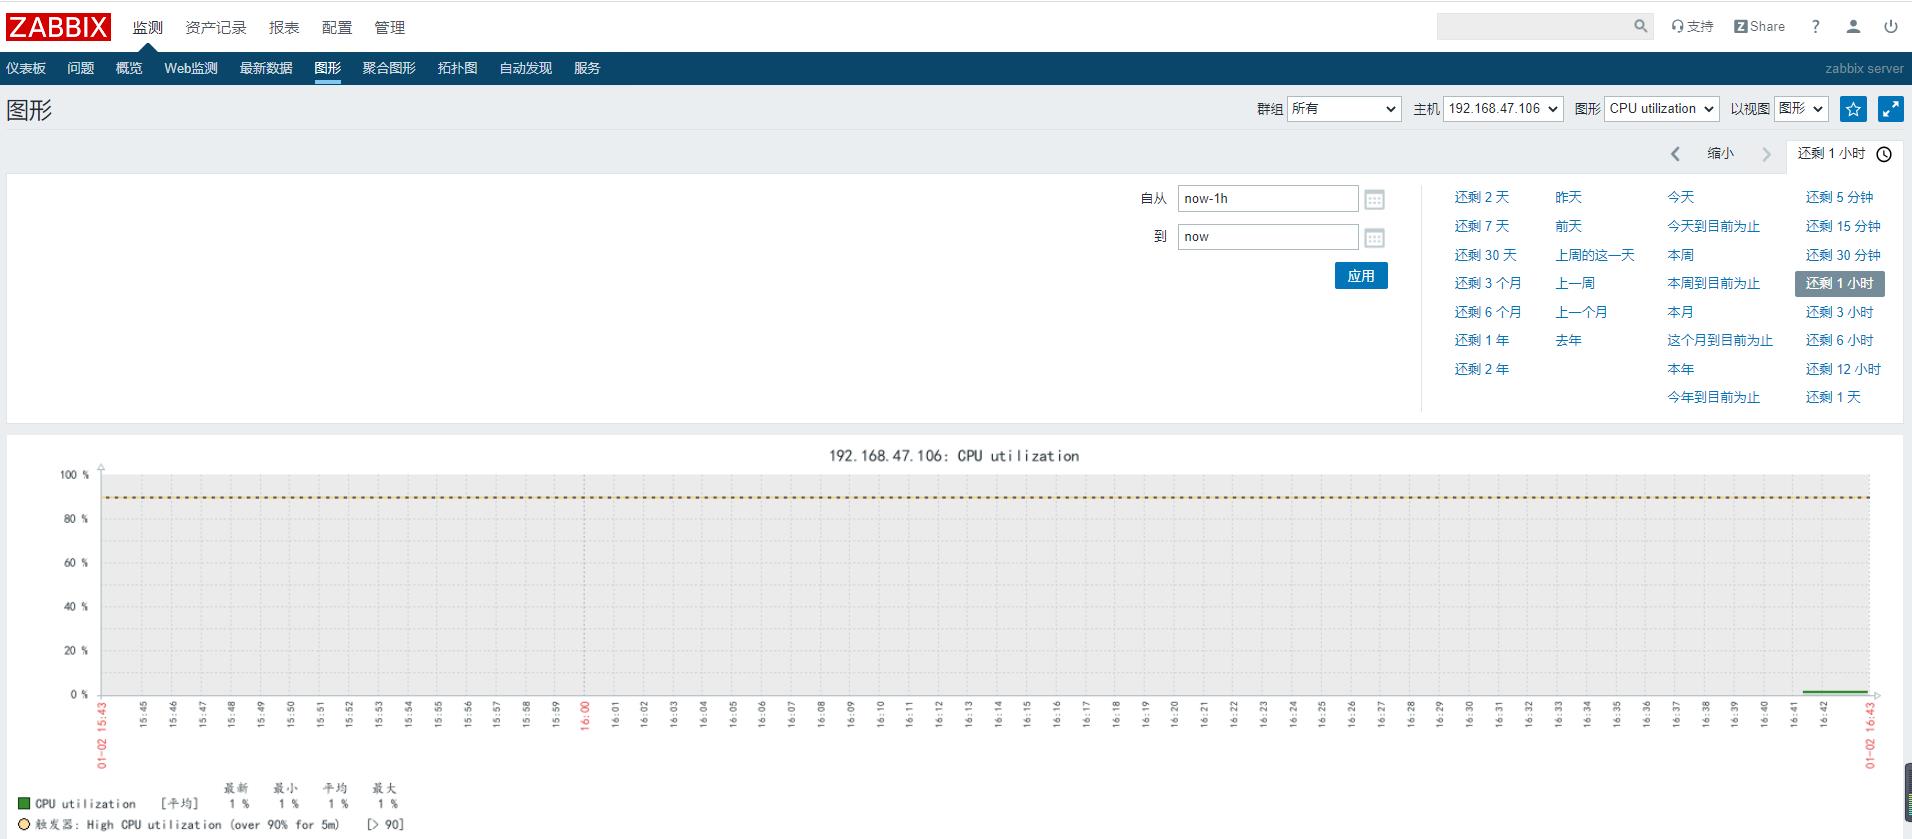The width and height of the screenshot is (1912, 839).
Task: Open the Discovery submenu
Action: point(526,68)
